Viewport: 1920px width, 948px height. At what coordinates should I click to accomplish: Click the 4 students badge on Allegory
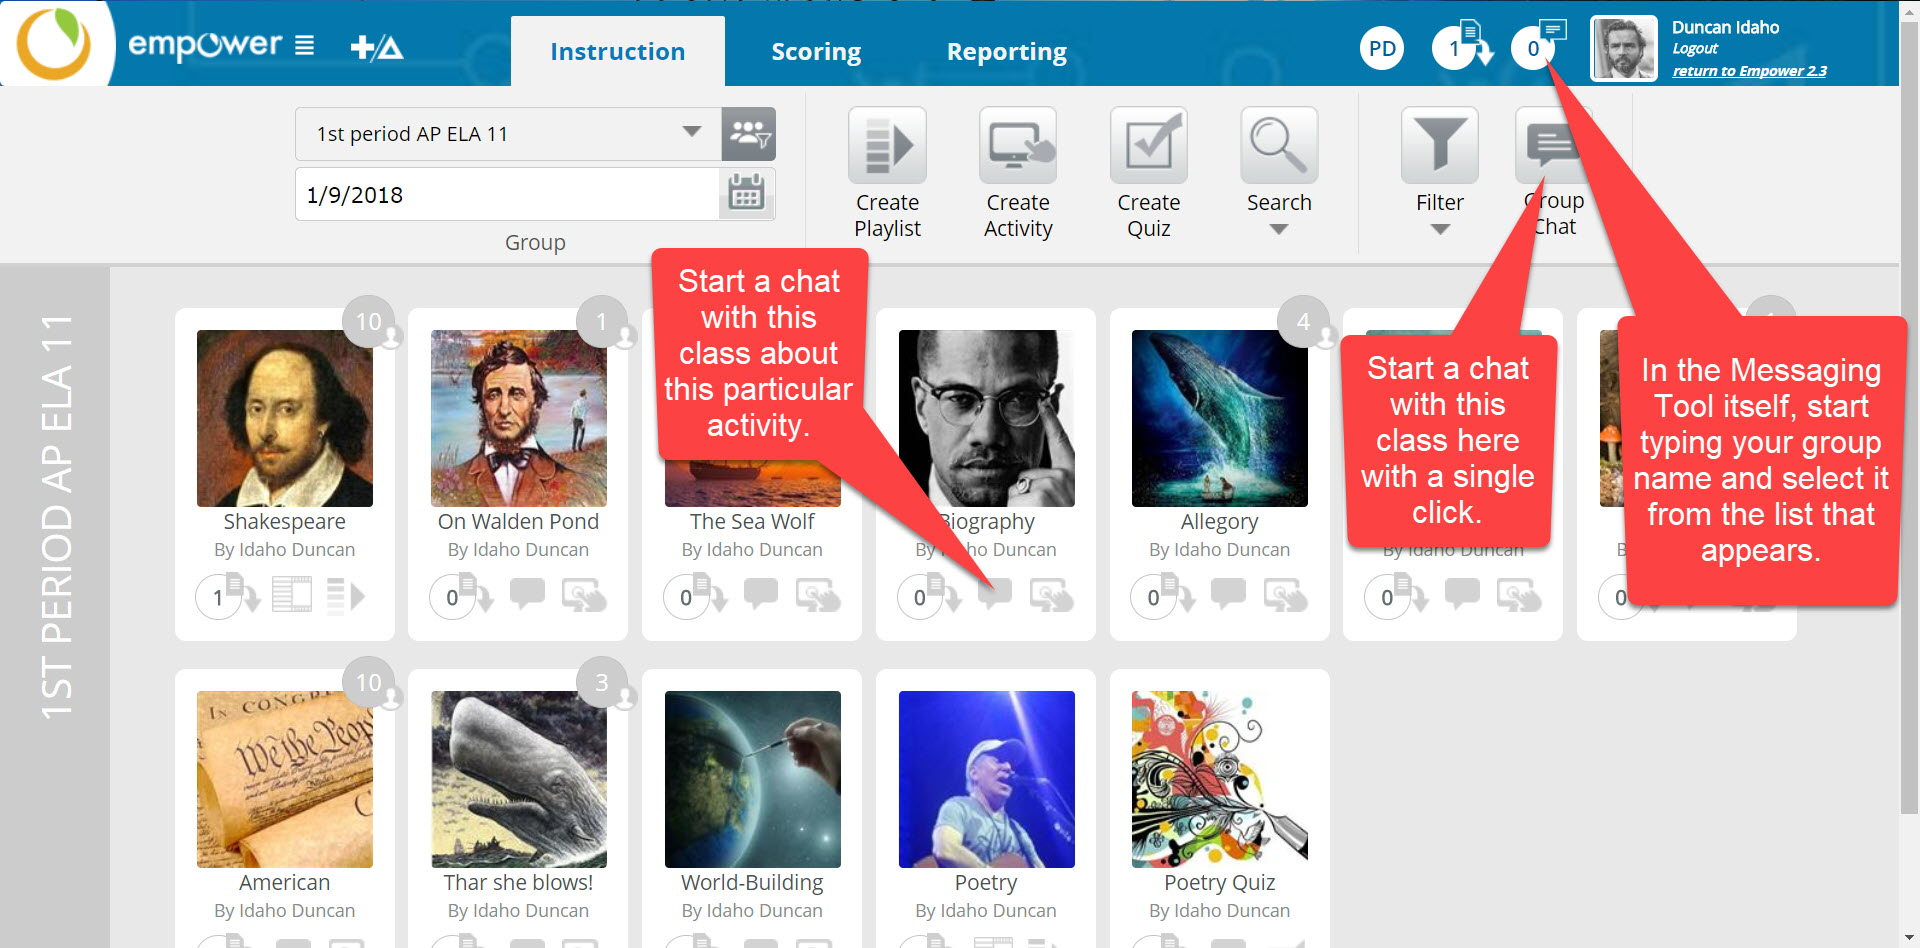pos(1304,322)
